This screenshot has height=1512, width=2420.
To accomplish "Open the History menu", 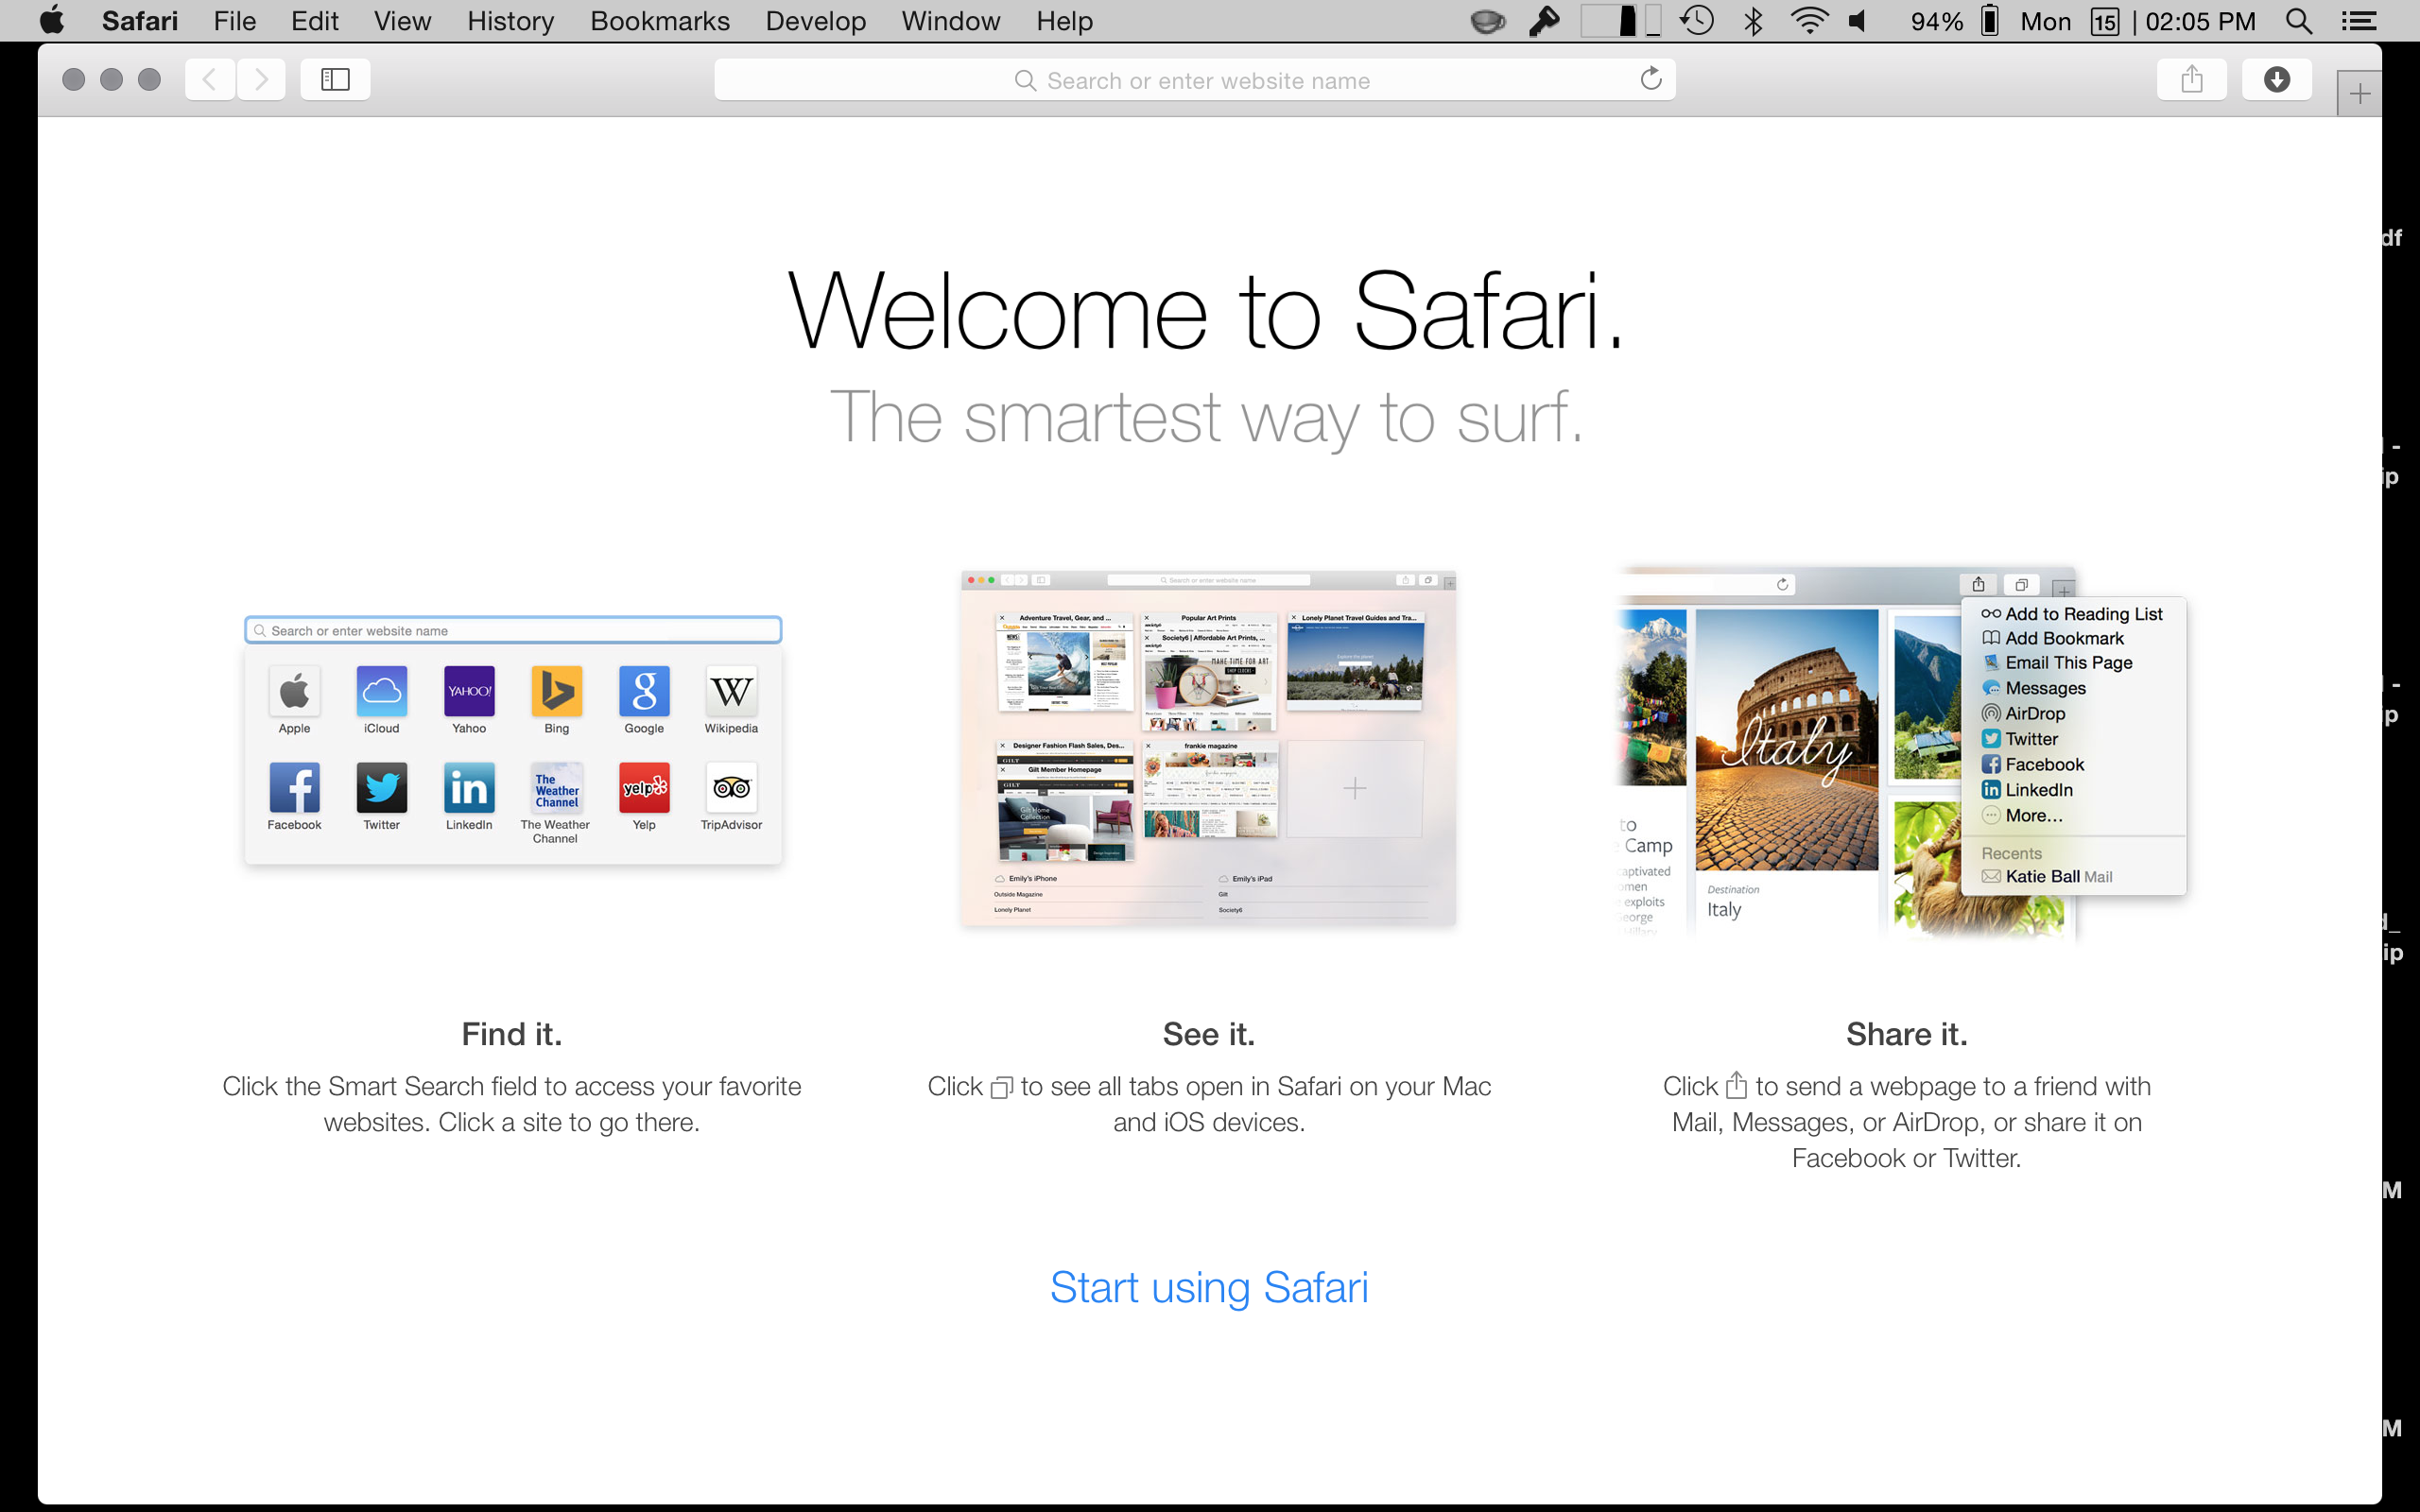I will [x=510, y=21].
